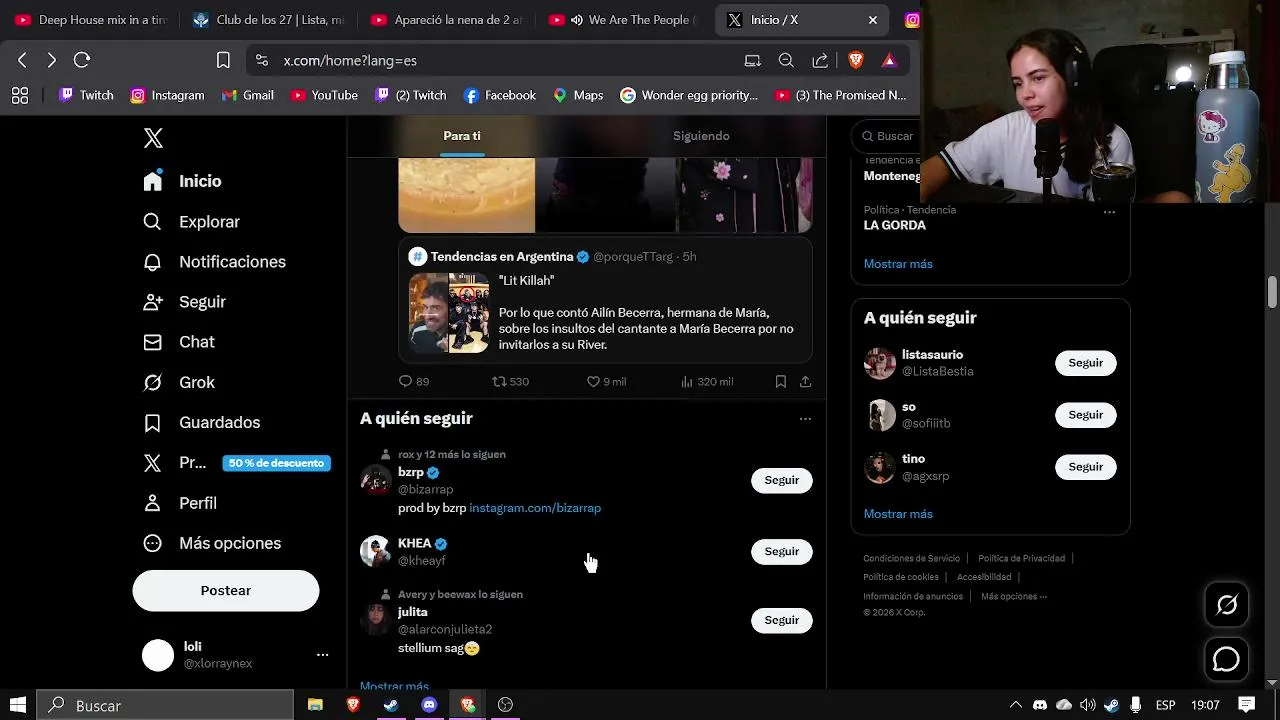Open the floating Grok button
The image size is (1280, 720).
click(x=1226, y=605)
